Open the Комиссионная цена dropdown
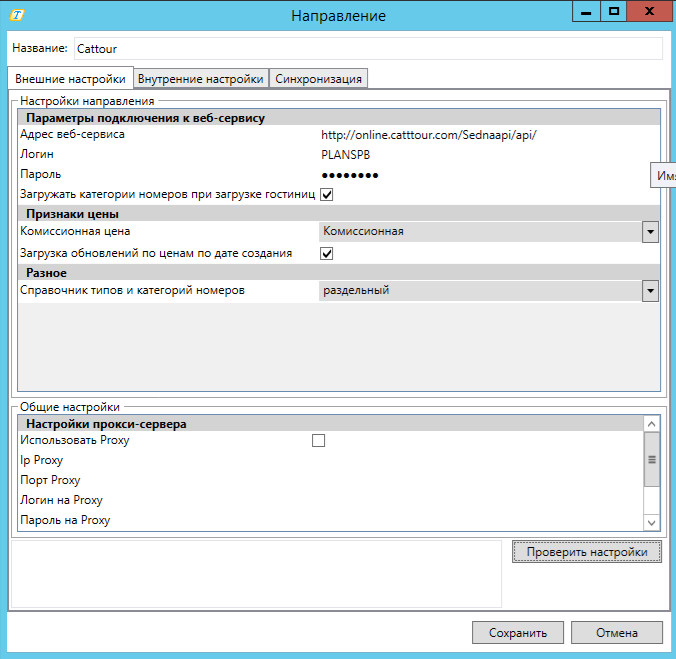The width and height of the screenshot is (676, 659). (650, 232)
